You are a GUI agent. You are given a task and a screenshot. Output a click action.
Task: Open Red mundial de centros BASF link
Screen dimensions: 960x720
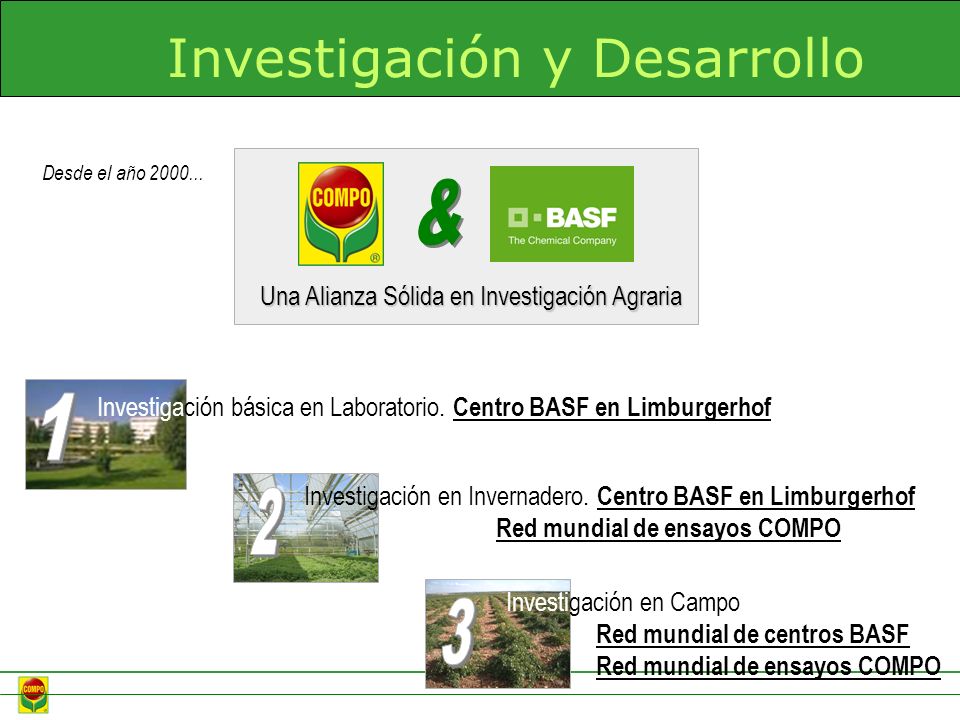pyautogui.click(x=752, y=634)
